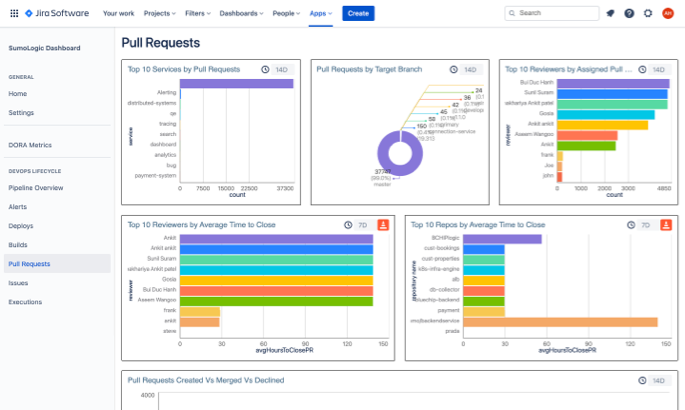Click the user profile avatar
This screenshot has width=685, height=410.
pyautogui.click(x=668, y=13)
